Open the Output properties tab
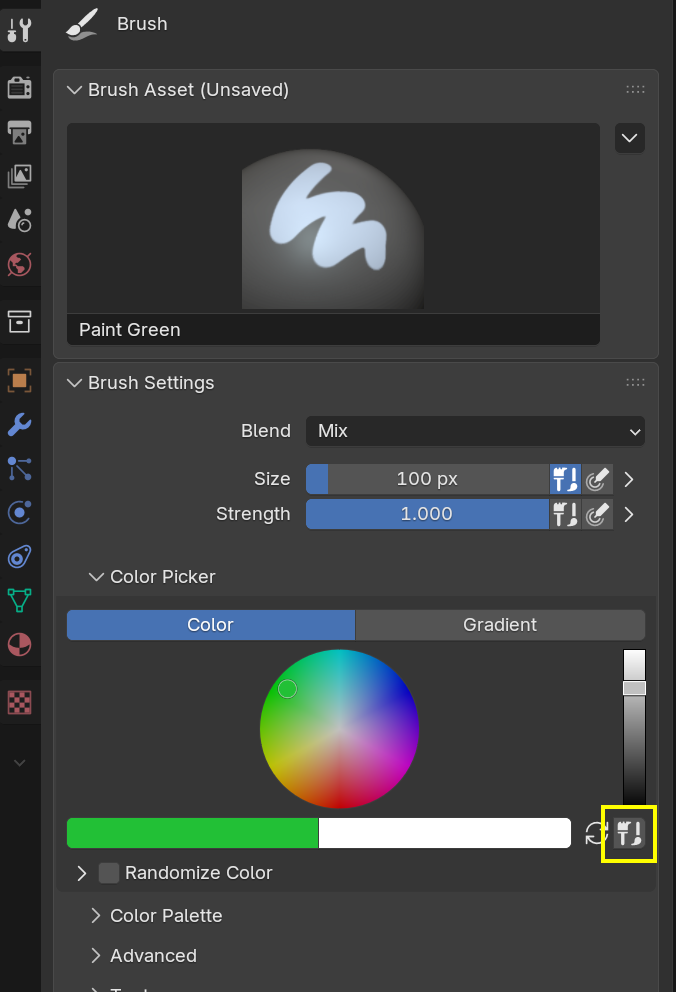 (x=20, y=133)
